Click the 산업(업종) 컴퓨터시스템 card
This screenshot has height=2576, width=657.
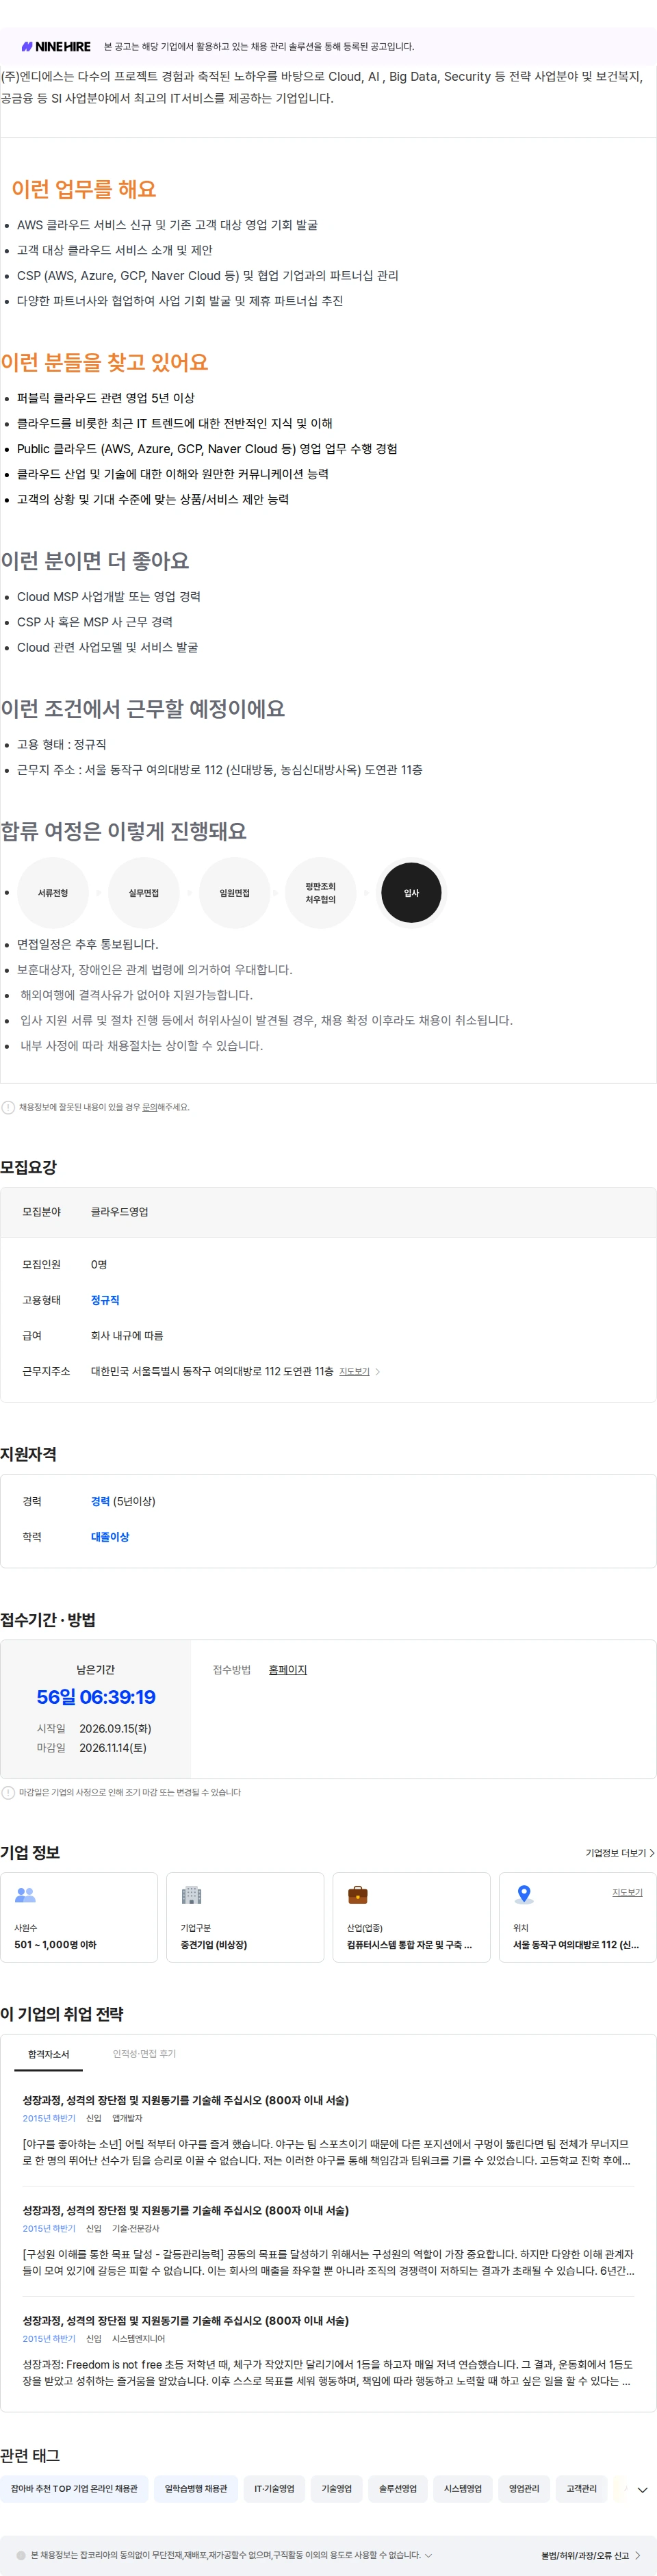(x=411, y=1917)
